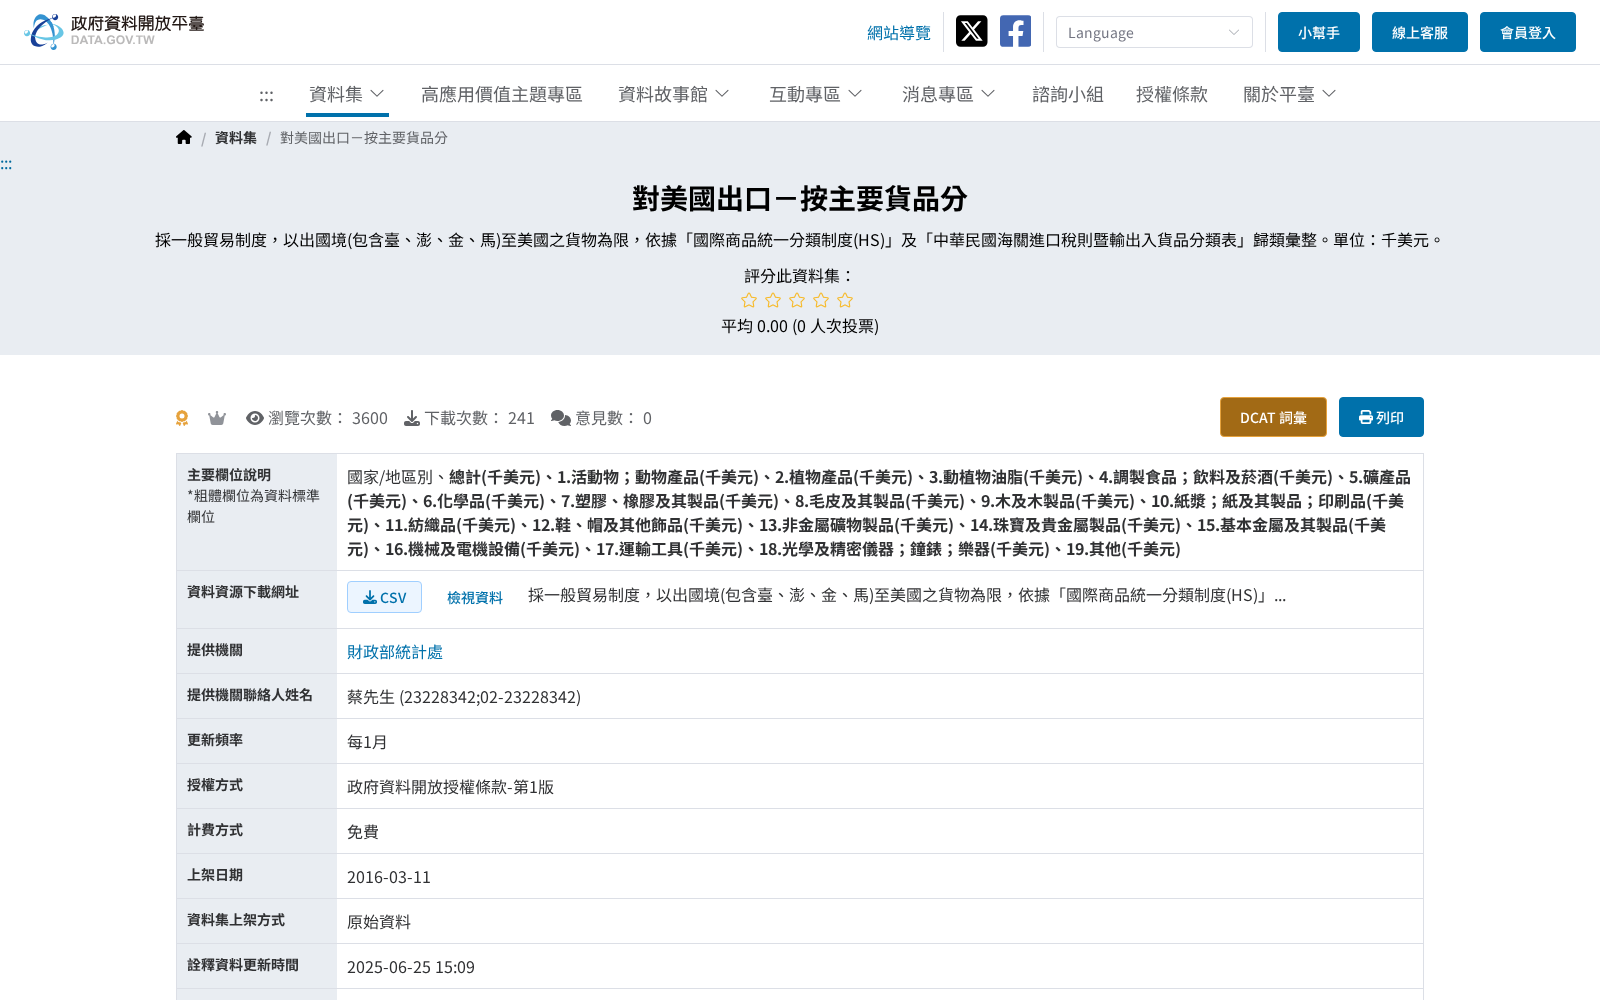Click the text 平均 0.00 (0 人次投票)
This screenshot has height=1000, width=1600.
(800, 326)
